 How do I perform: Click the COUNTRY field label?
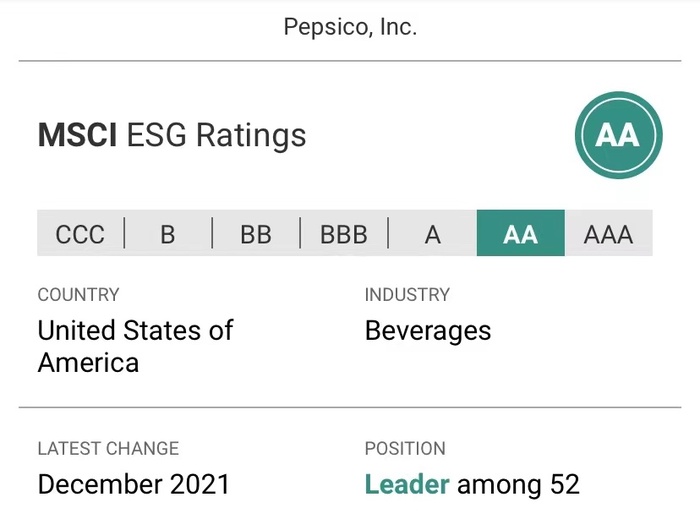(x=79, y=295)
